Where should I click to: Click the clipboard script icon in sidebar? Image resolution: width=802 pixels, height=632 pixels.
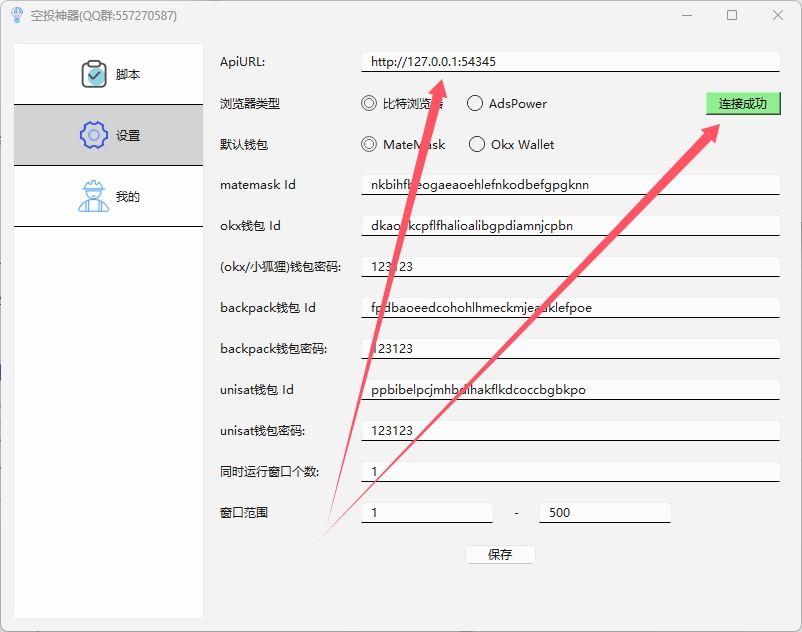point(93,75)
